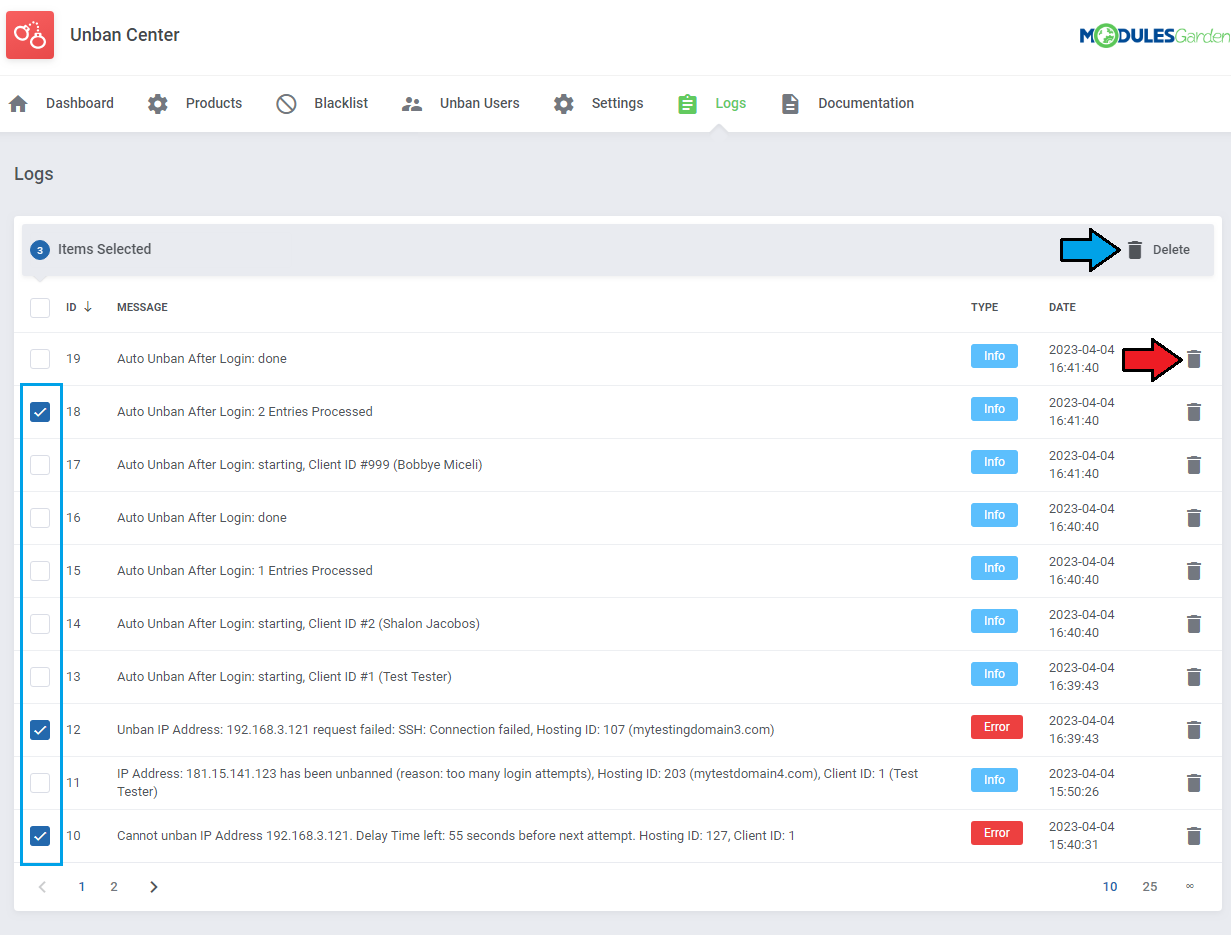Screen dimensions: 1231x935
Task: Delete the 3 selected items
Action: pos(1158,250)
